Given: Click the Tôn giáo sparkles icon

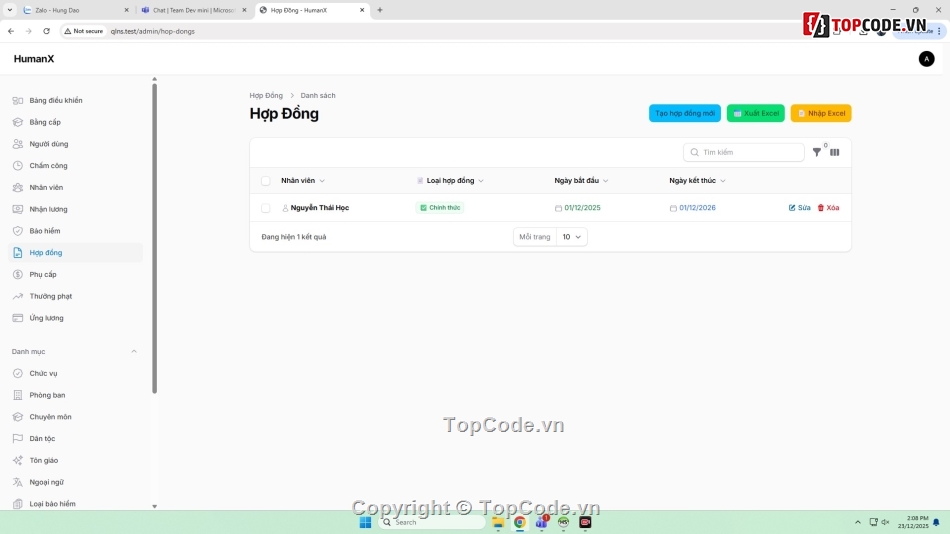Looking at the screenshot, I should coord(18,461).
